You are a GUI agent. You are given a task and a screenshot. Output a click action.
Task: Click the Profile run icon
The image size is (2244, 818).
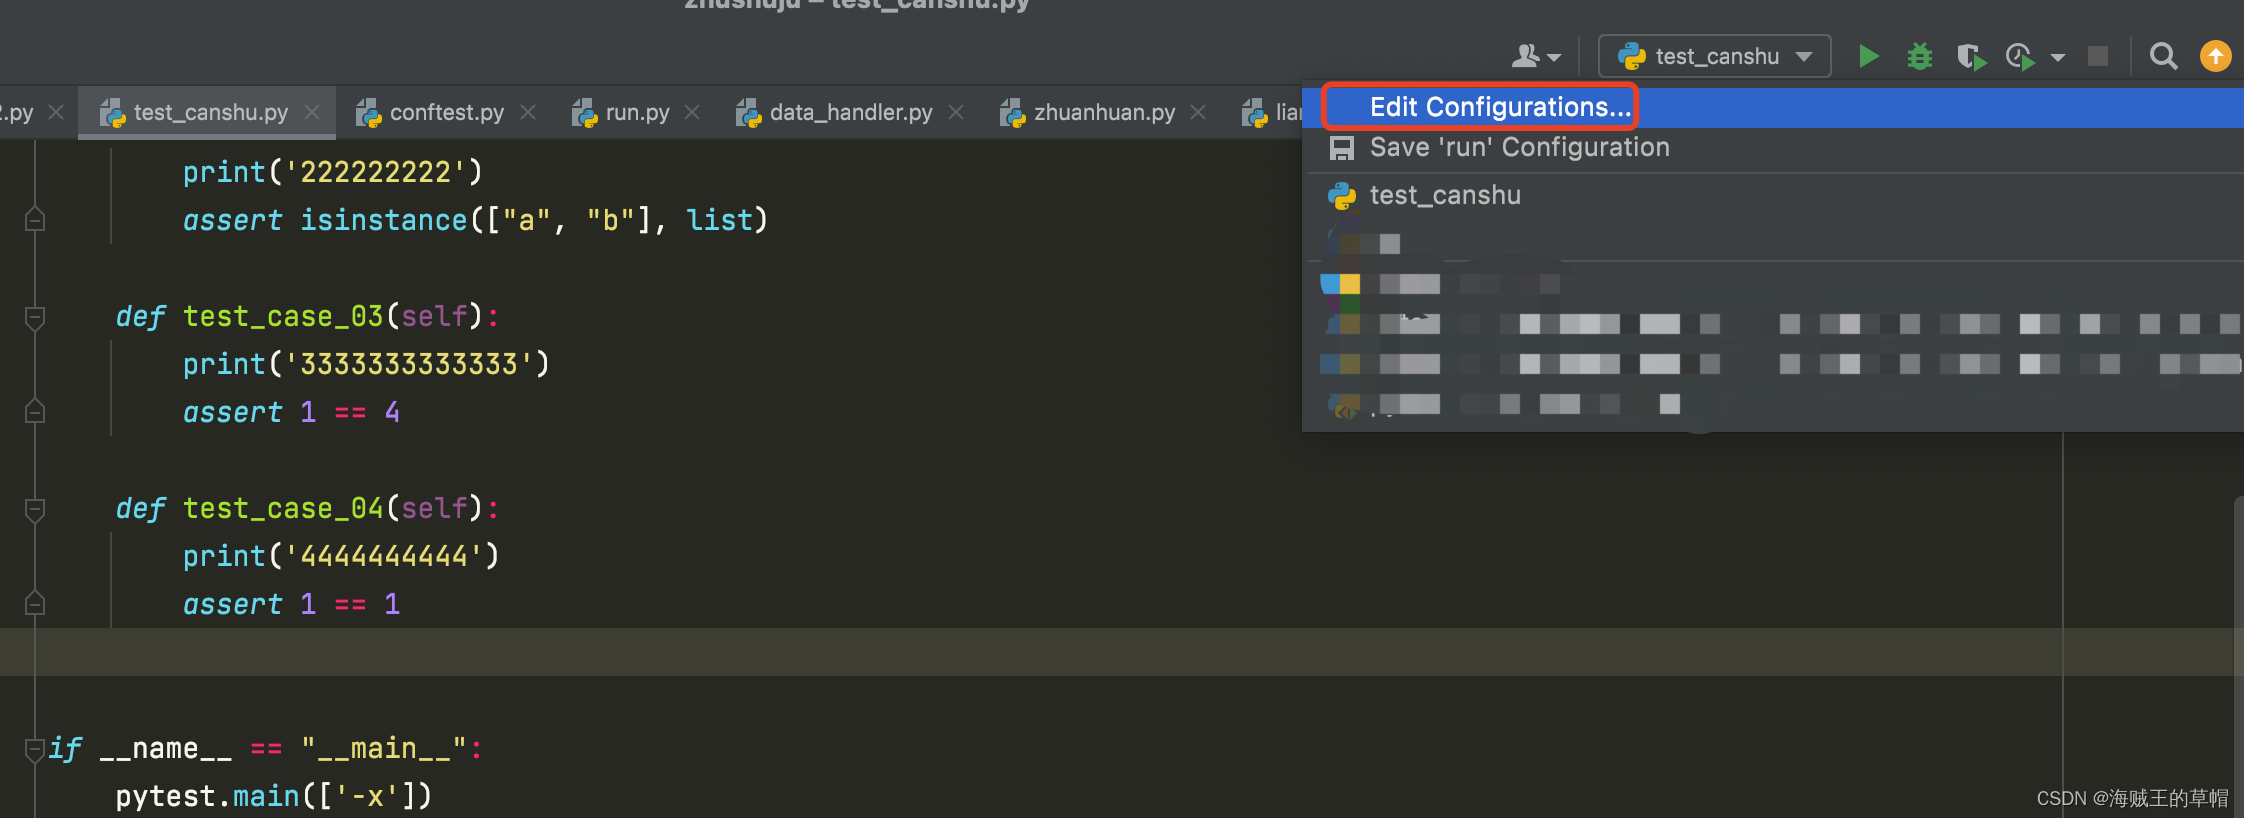click(x=2021, y=57)
